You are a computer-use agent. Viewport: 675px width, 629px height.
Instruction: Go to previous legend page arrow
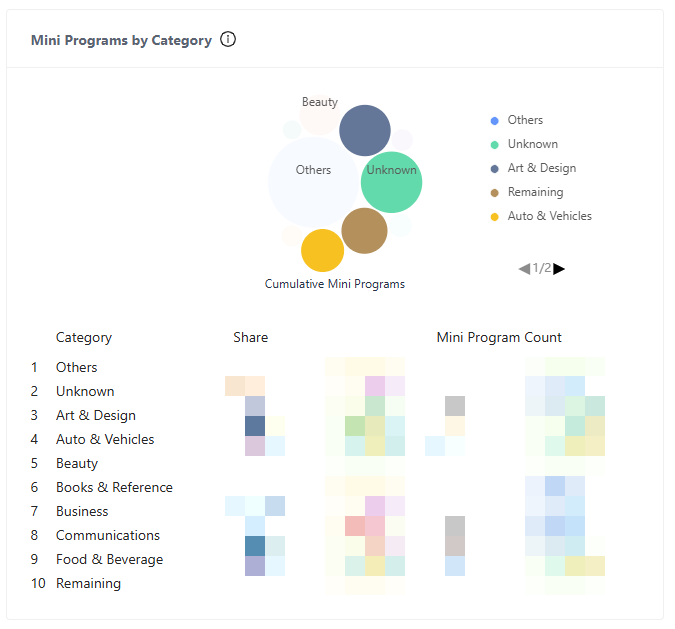point(524,268)
